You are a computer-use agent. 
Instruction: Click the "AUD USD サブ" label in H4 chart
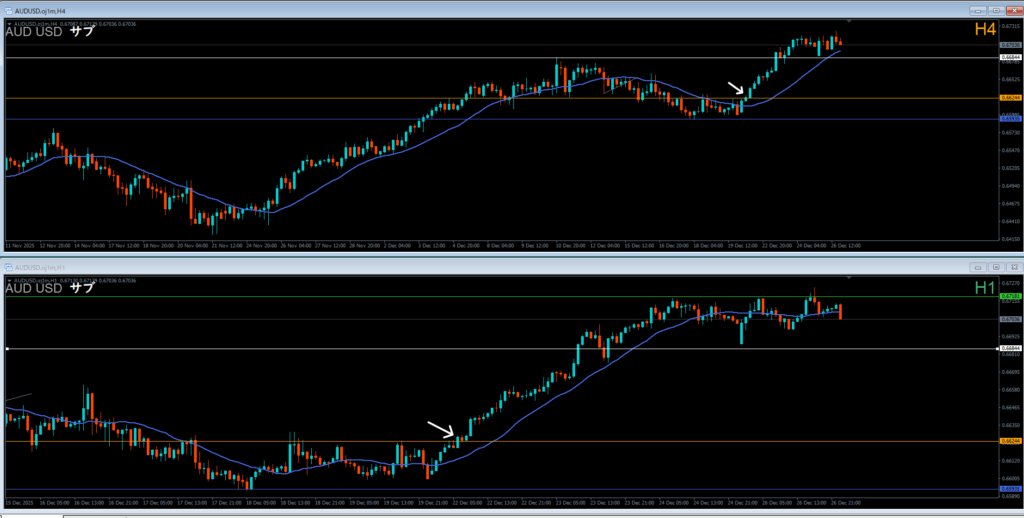click(x=50, y=31)
